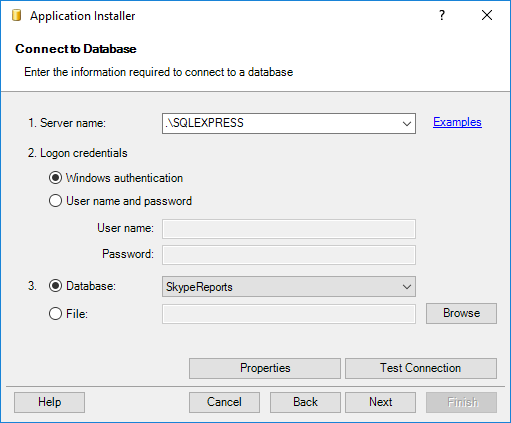Select the Database radio button

[x=55, y=286]
